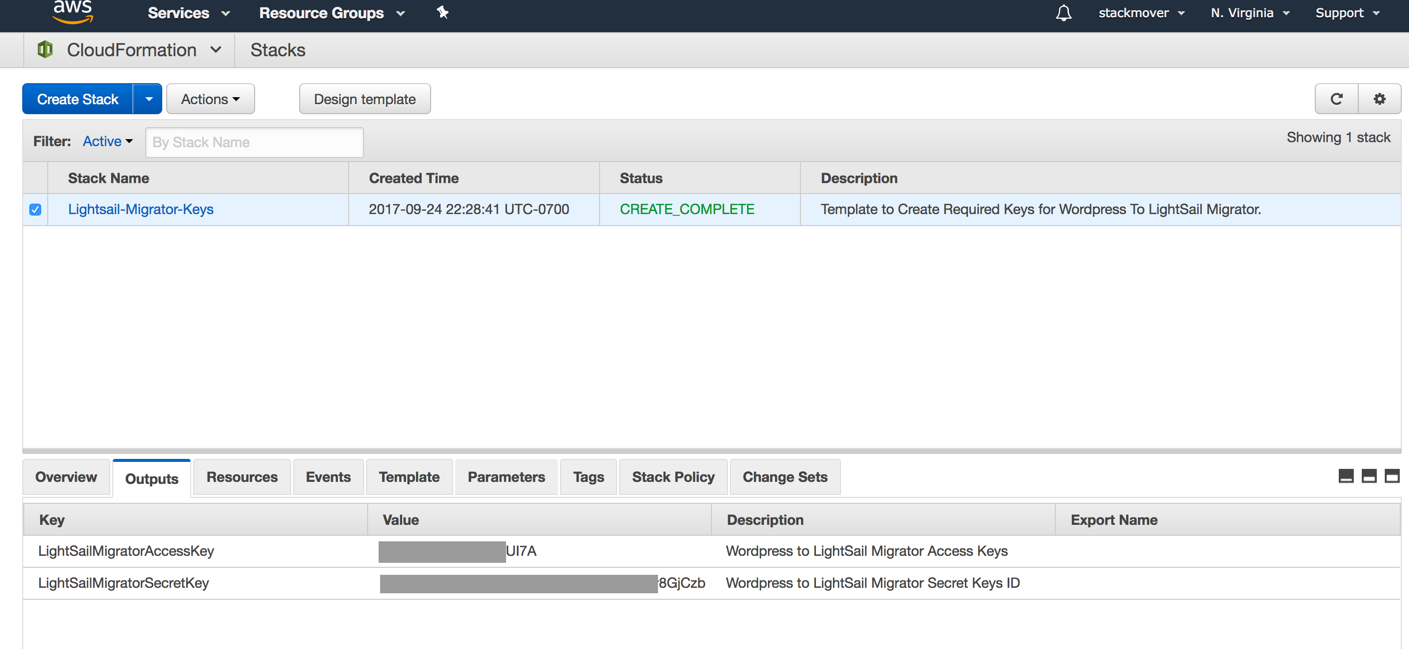This screenshot has width=1409, height=649.
Task: Click 'Wordpress to LightSail Migrator Access Keys' description
Action: pyautogui.click(x=867, y=551)
